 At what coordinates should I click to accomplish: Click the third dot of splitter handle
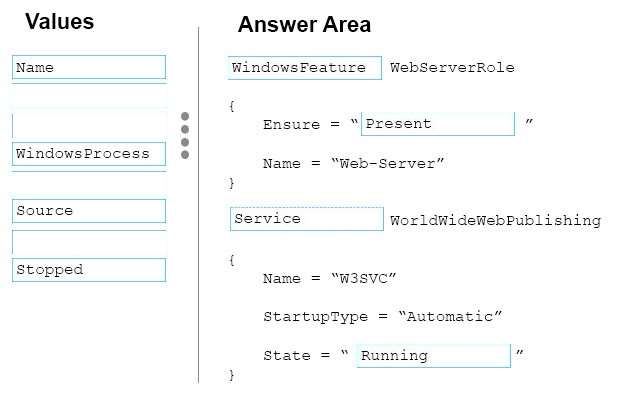(185, 142)
